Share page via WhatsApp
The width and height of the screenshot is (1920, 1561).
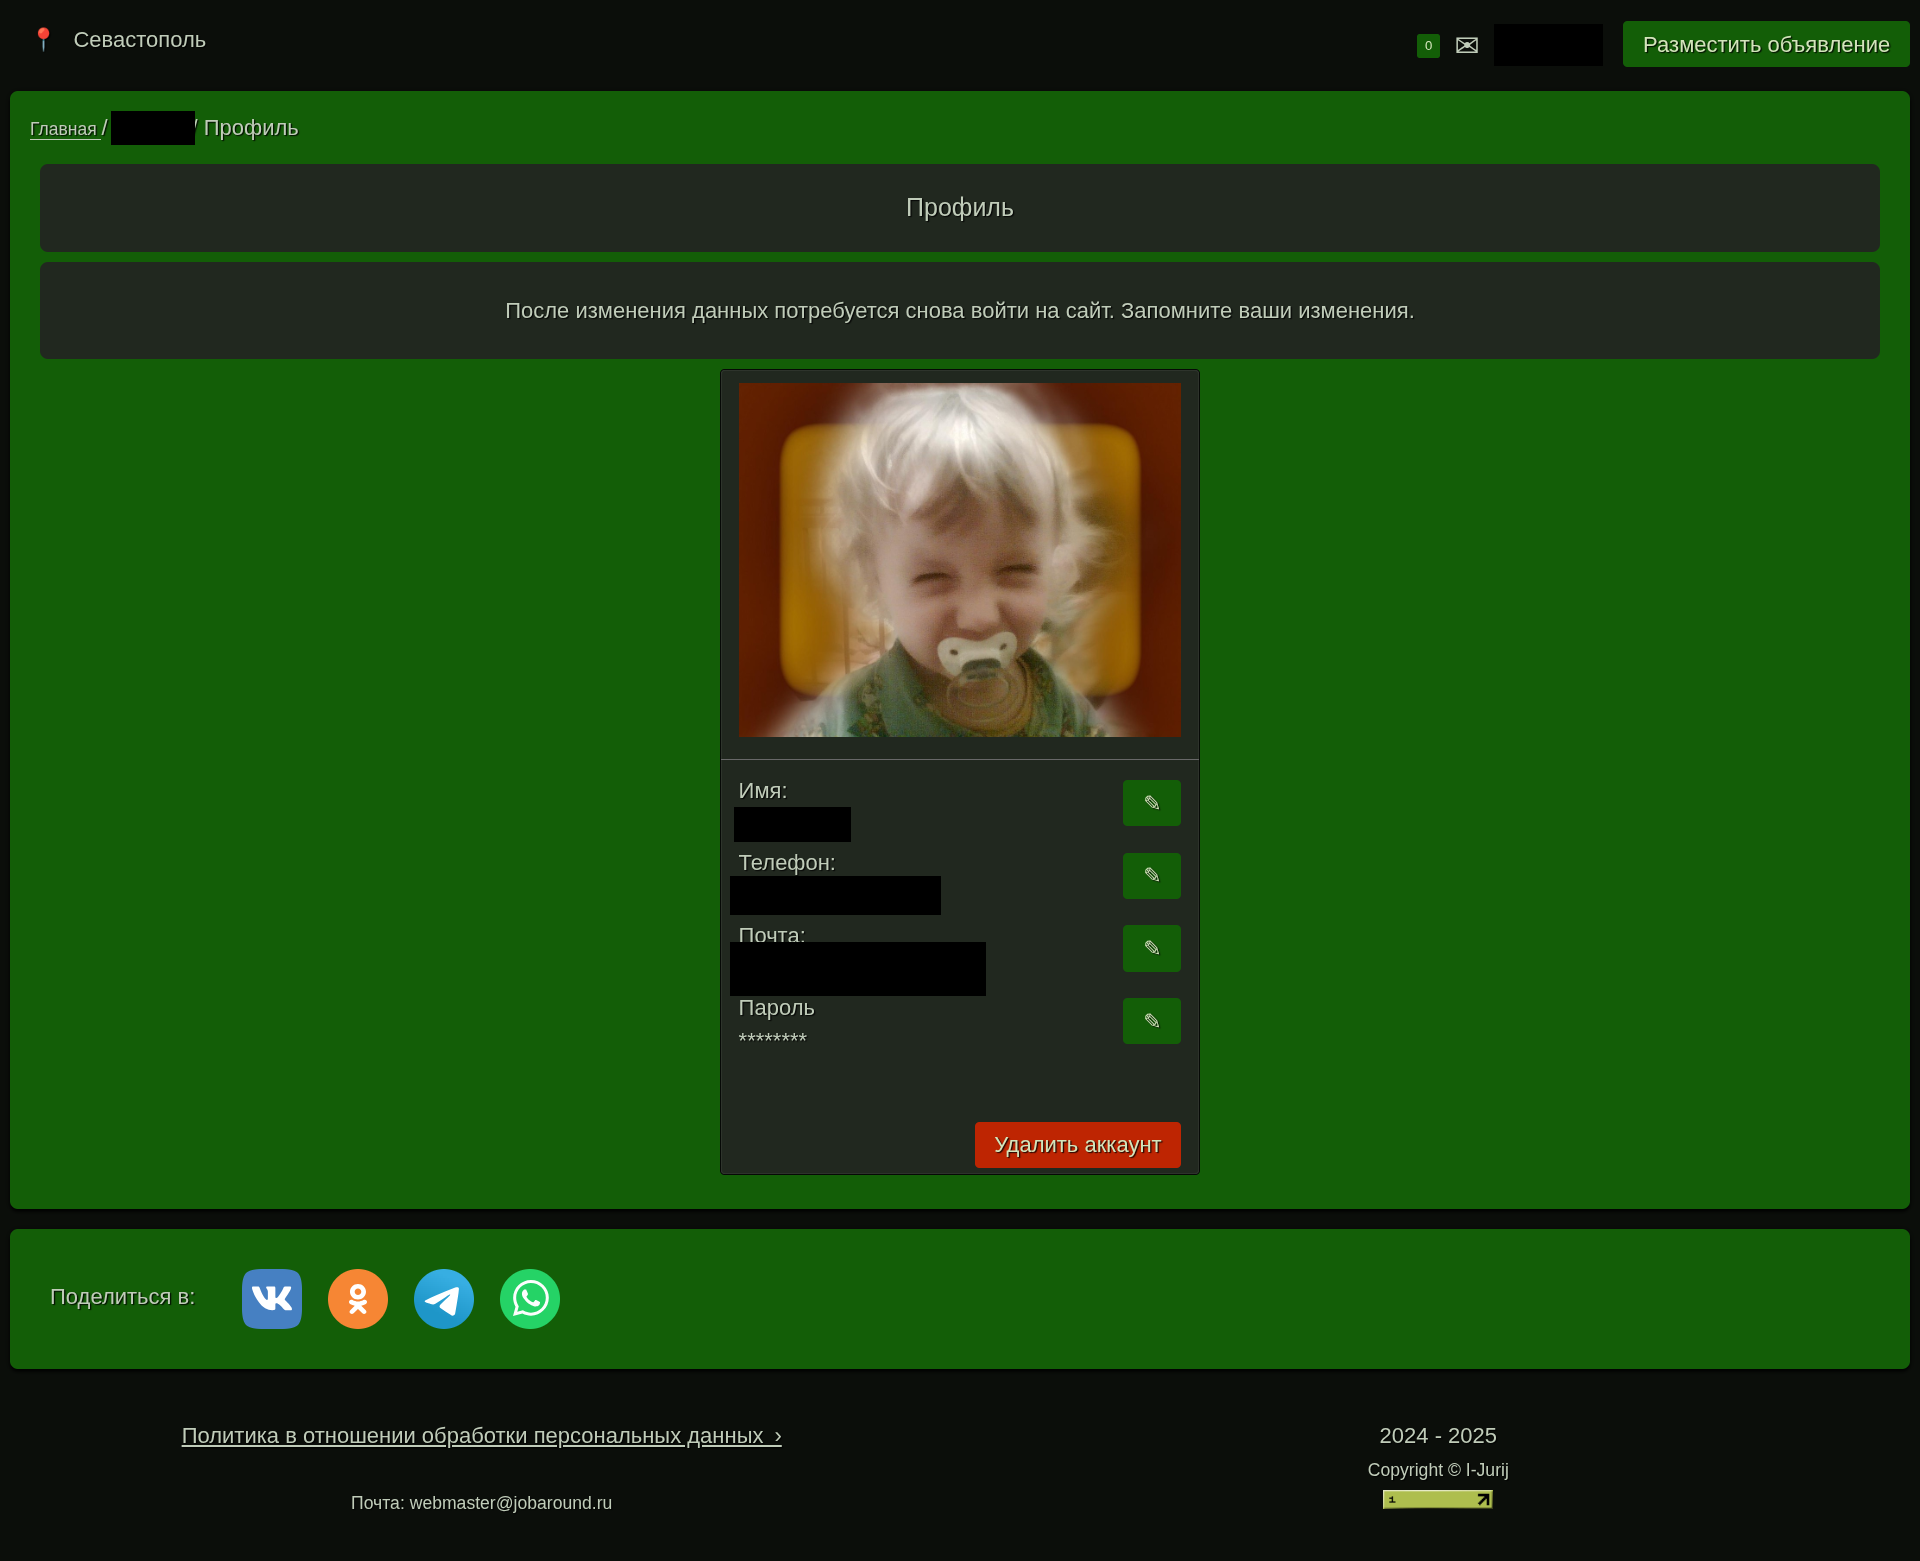pyautogui.click(x=530, y=1299)
